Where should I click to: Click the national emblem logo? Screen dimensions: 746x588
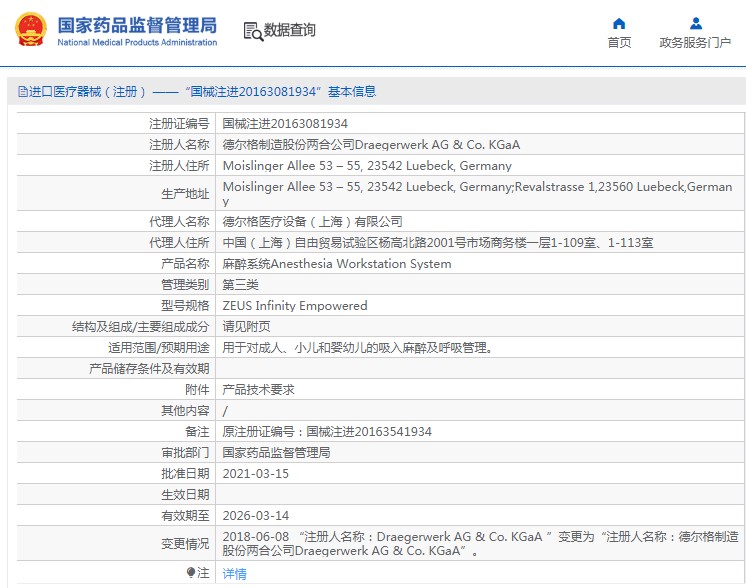tap(31, 29)
